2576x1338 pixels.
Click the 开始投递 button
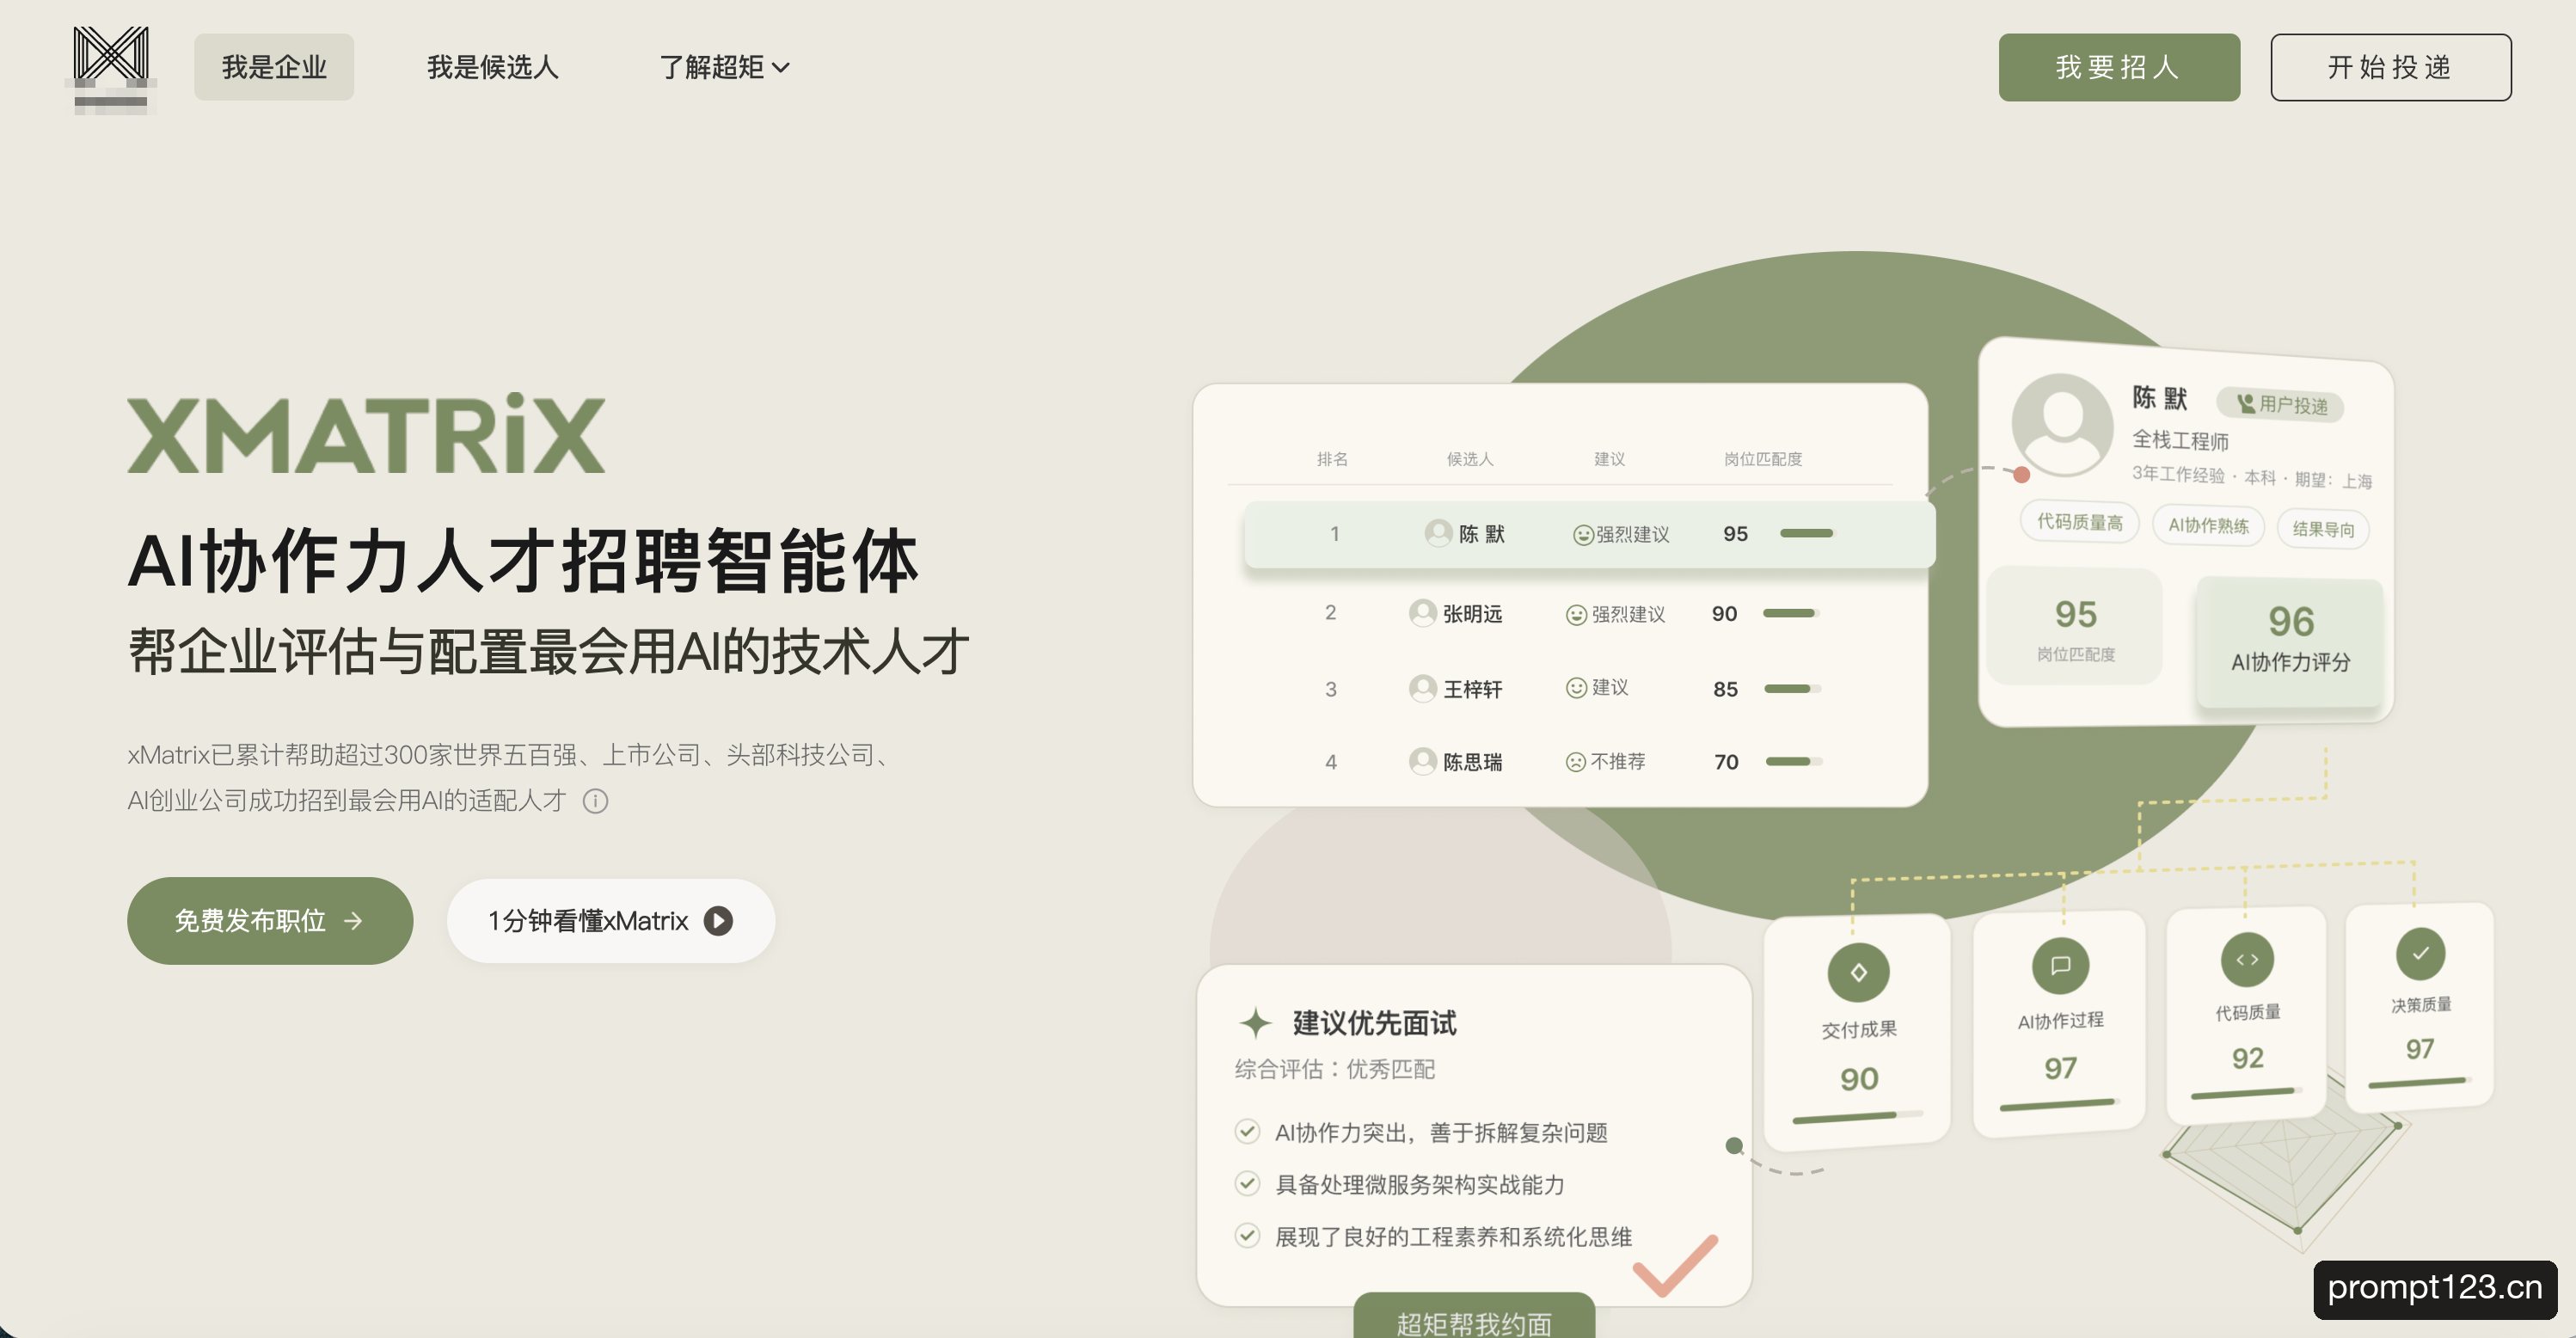[x=2390, y=67]
